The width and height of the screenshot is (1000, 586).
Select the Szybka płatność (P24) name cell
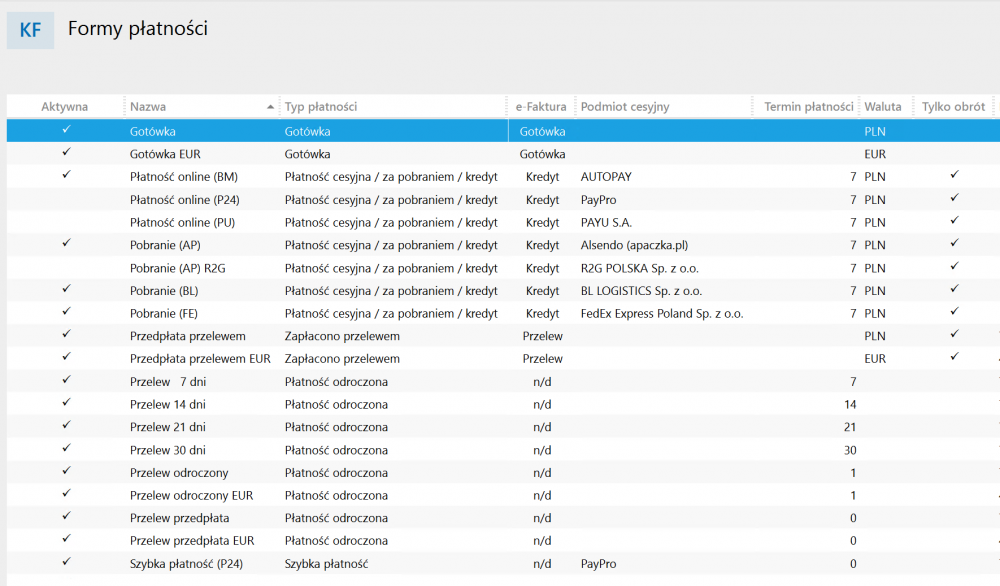(186, 564)
